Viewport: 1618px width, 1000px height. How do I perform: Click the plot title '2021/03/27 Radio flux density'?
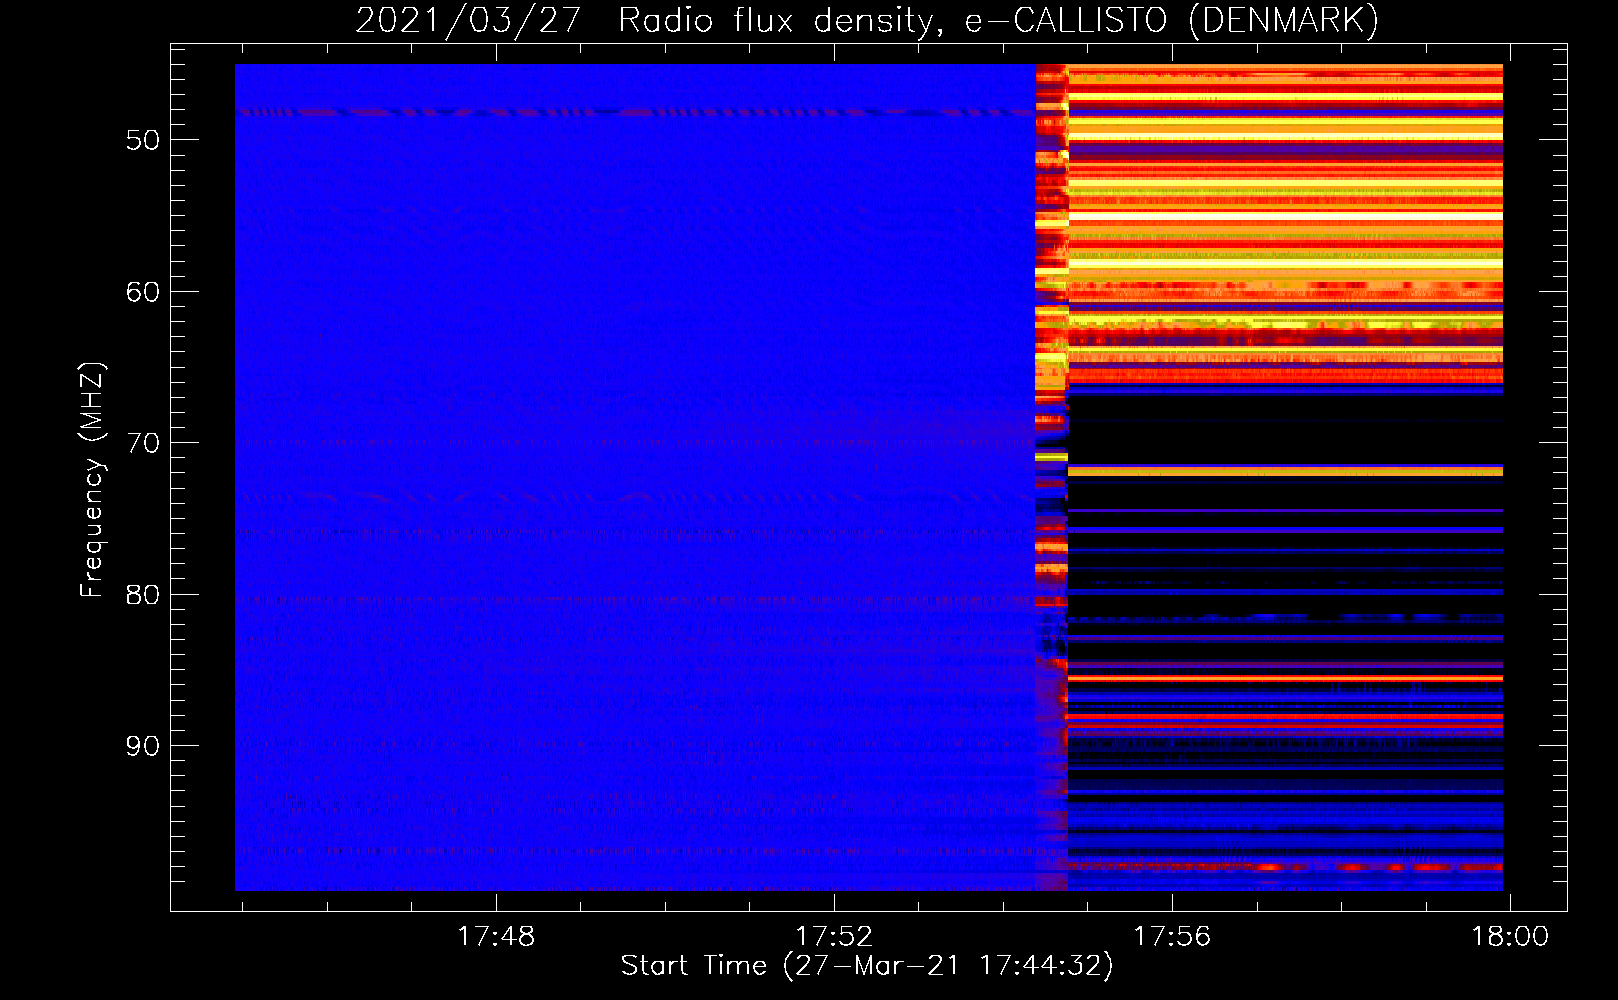[x=648, y=21]
